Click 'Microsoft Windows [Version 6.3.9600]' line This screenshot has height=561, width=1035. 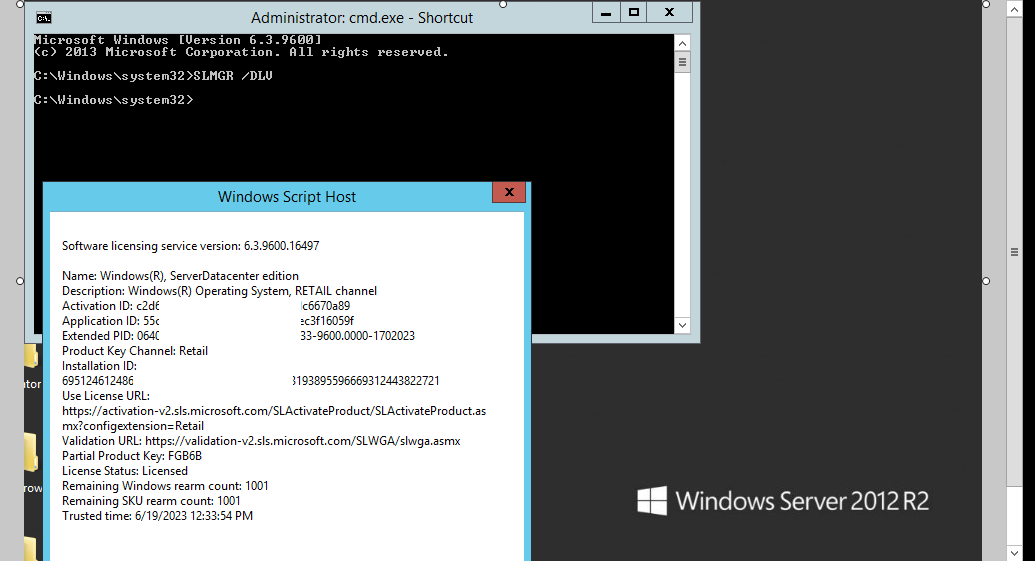pyautogui.click(x=178, y=40)
